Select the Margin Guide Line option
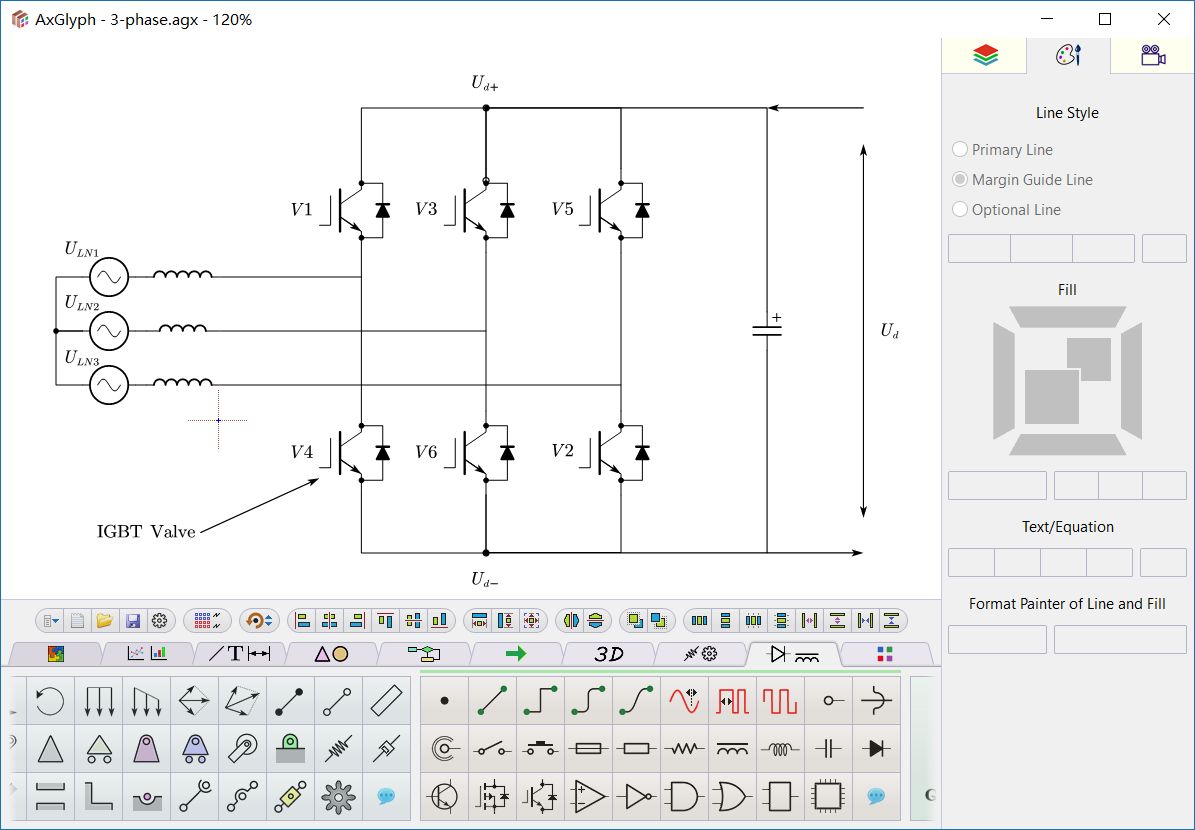The width and height of the screenshot is (1195, 830). [x=960, y=179]
